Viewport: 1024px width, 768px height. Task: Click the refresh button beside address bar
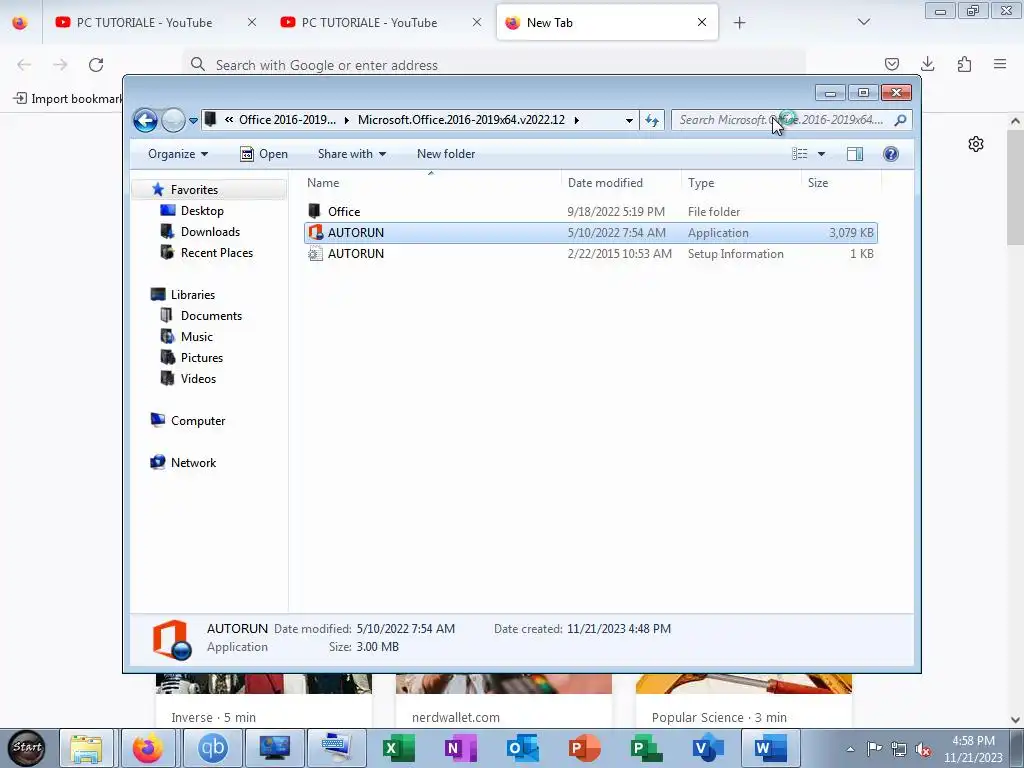pos(652,120)
